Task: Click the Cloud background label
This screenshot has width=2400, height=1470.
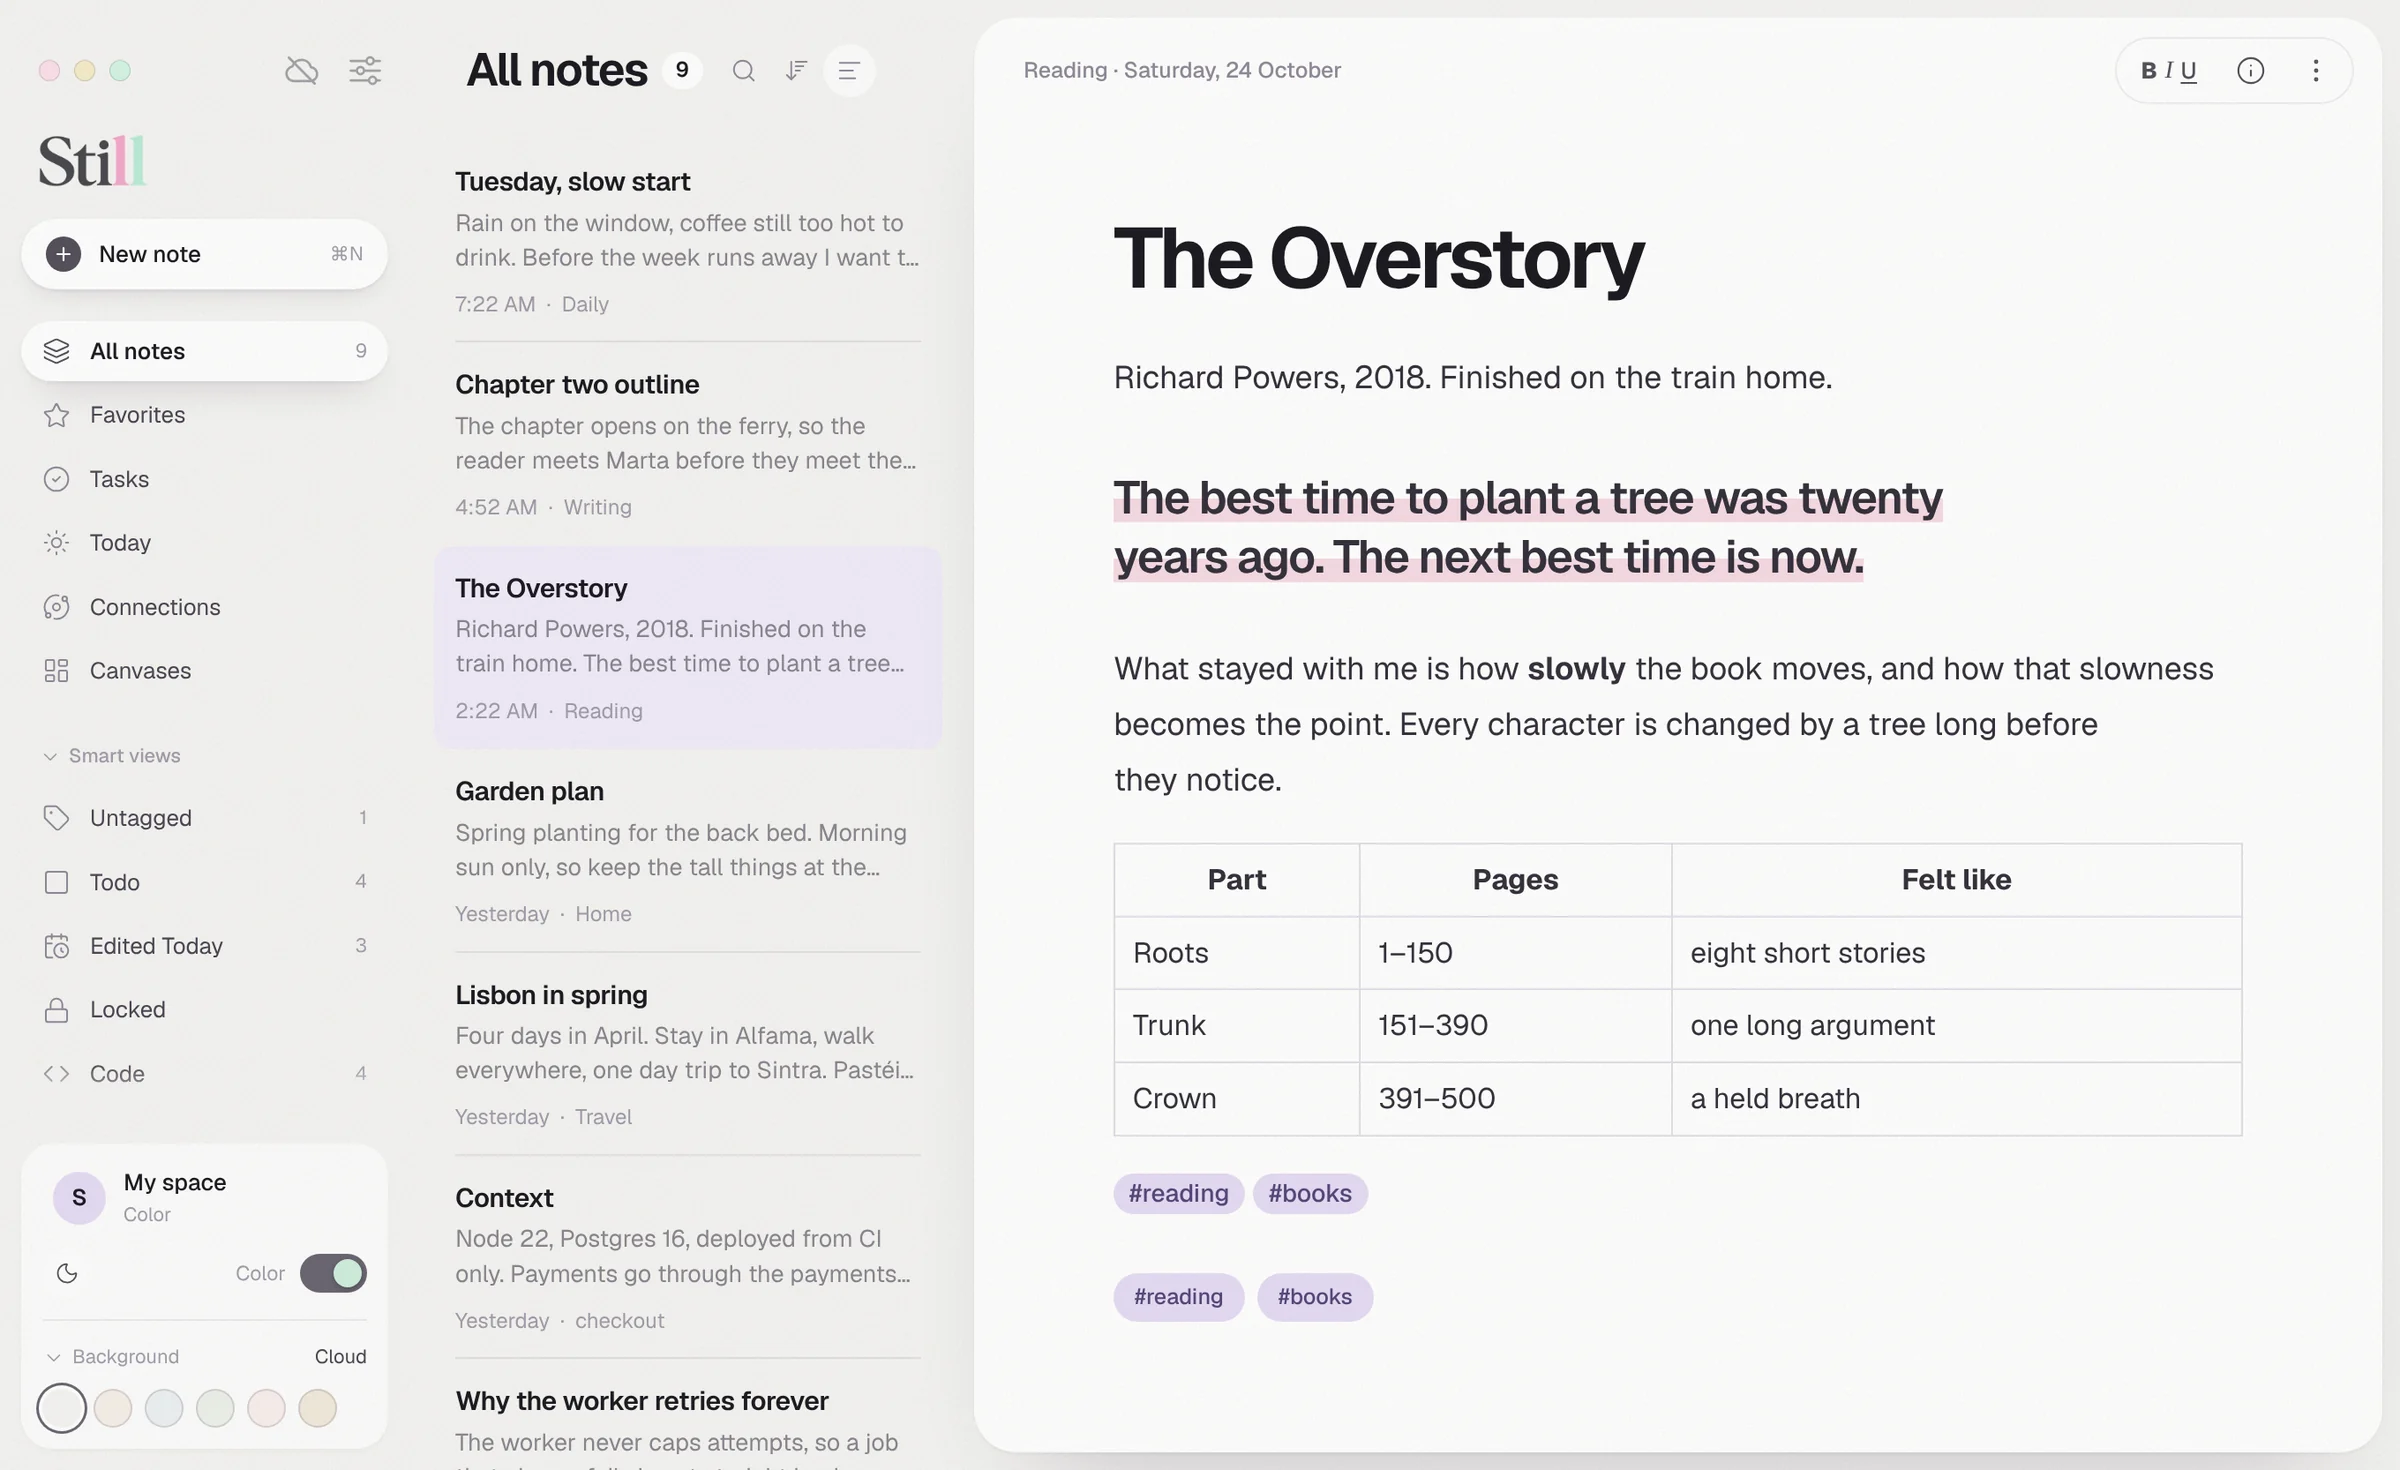Action: tap(340, 1357)
